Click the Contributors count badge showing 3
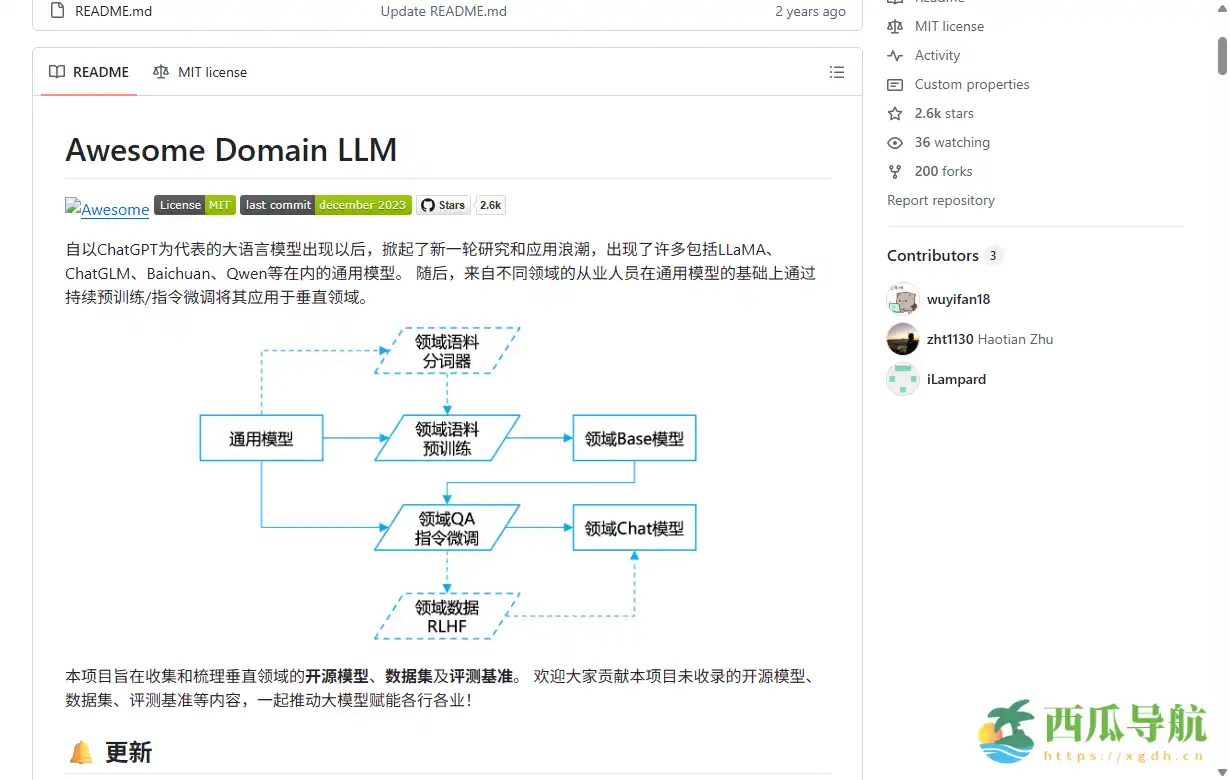Viewport: 1230px width, 780px height. [x=991, y=255]
